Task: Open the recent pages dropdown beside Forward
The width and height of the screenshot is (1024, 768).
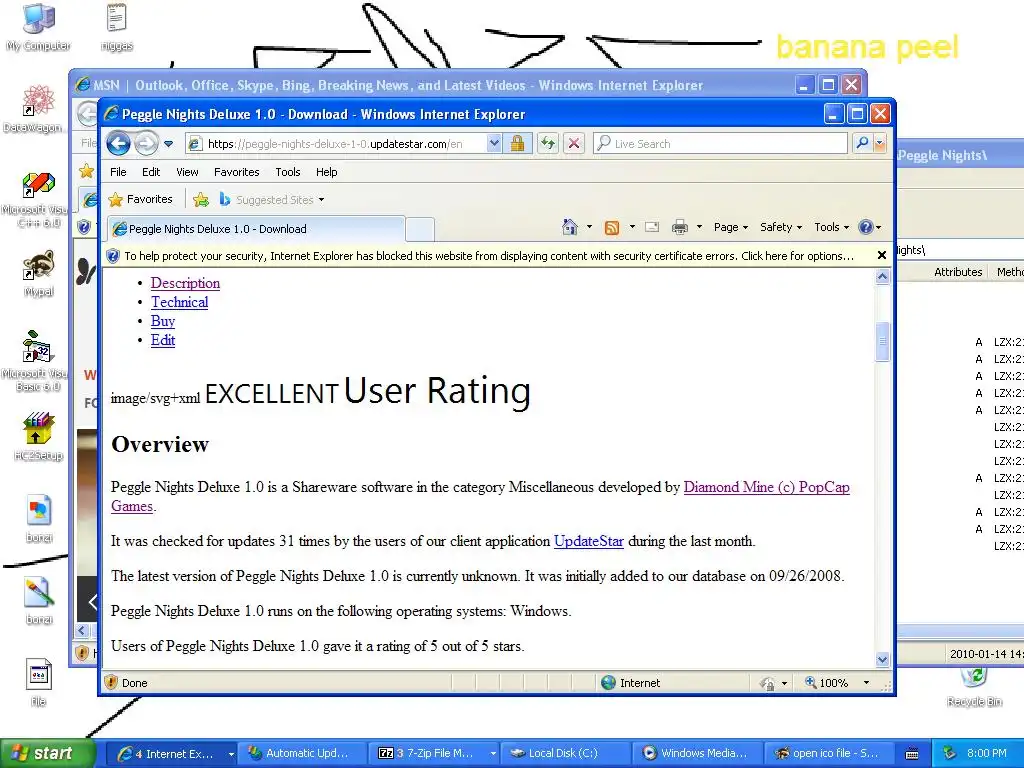Action: pyautogui.click(x=168, y=144)
